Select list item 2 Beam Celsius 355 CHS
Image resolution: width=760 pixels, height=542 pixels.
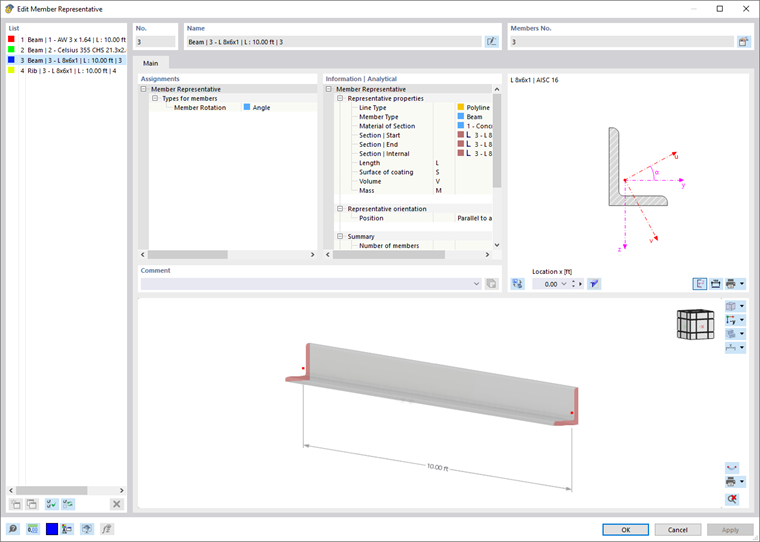67,50
